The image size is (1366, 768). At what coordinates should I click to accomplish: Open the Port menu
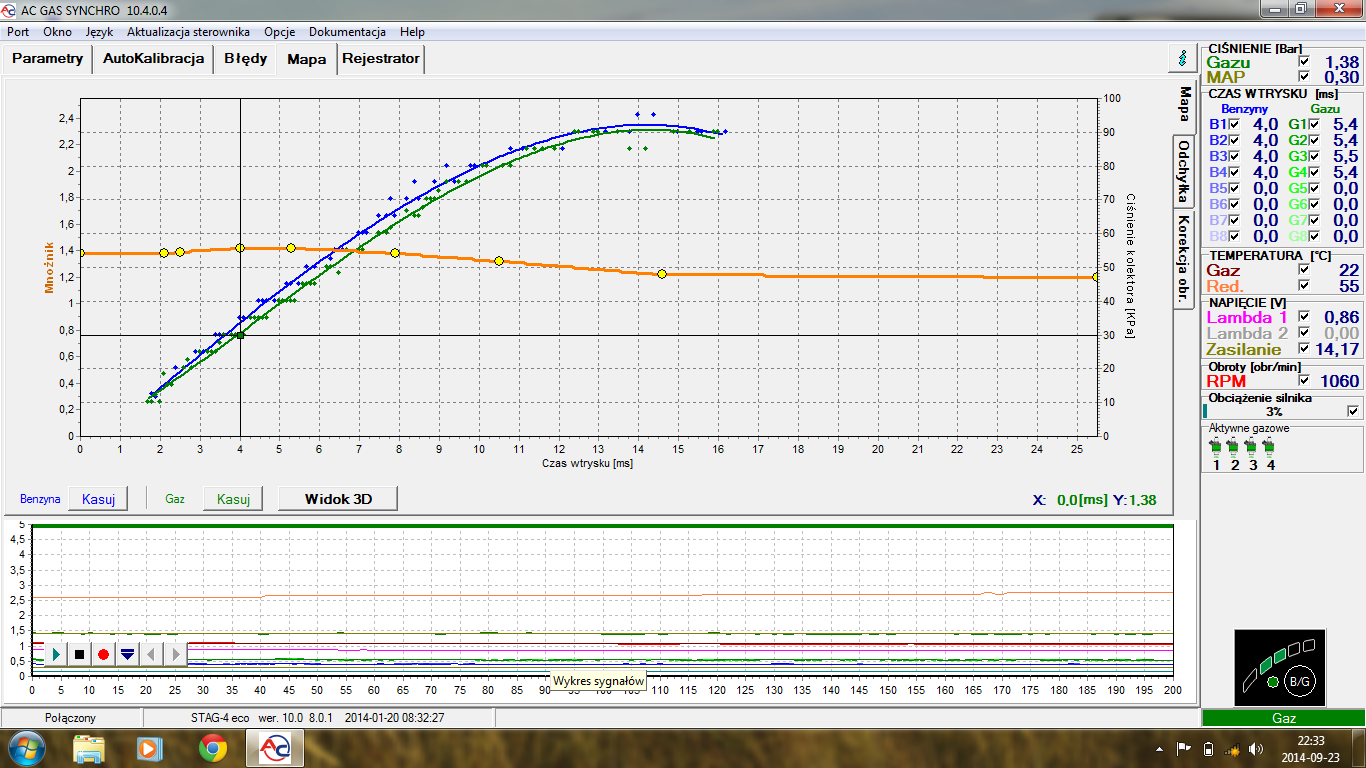pos(18,32)
